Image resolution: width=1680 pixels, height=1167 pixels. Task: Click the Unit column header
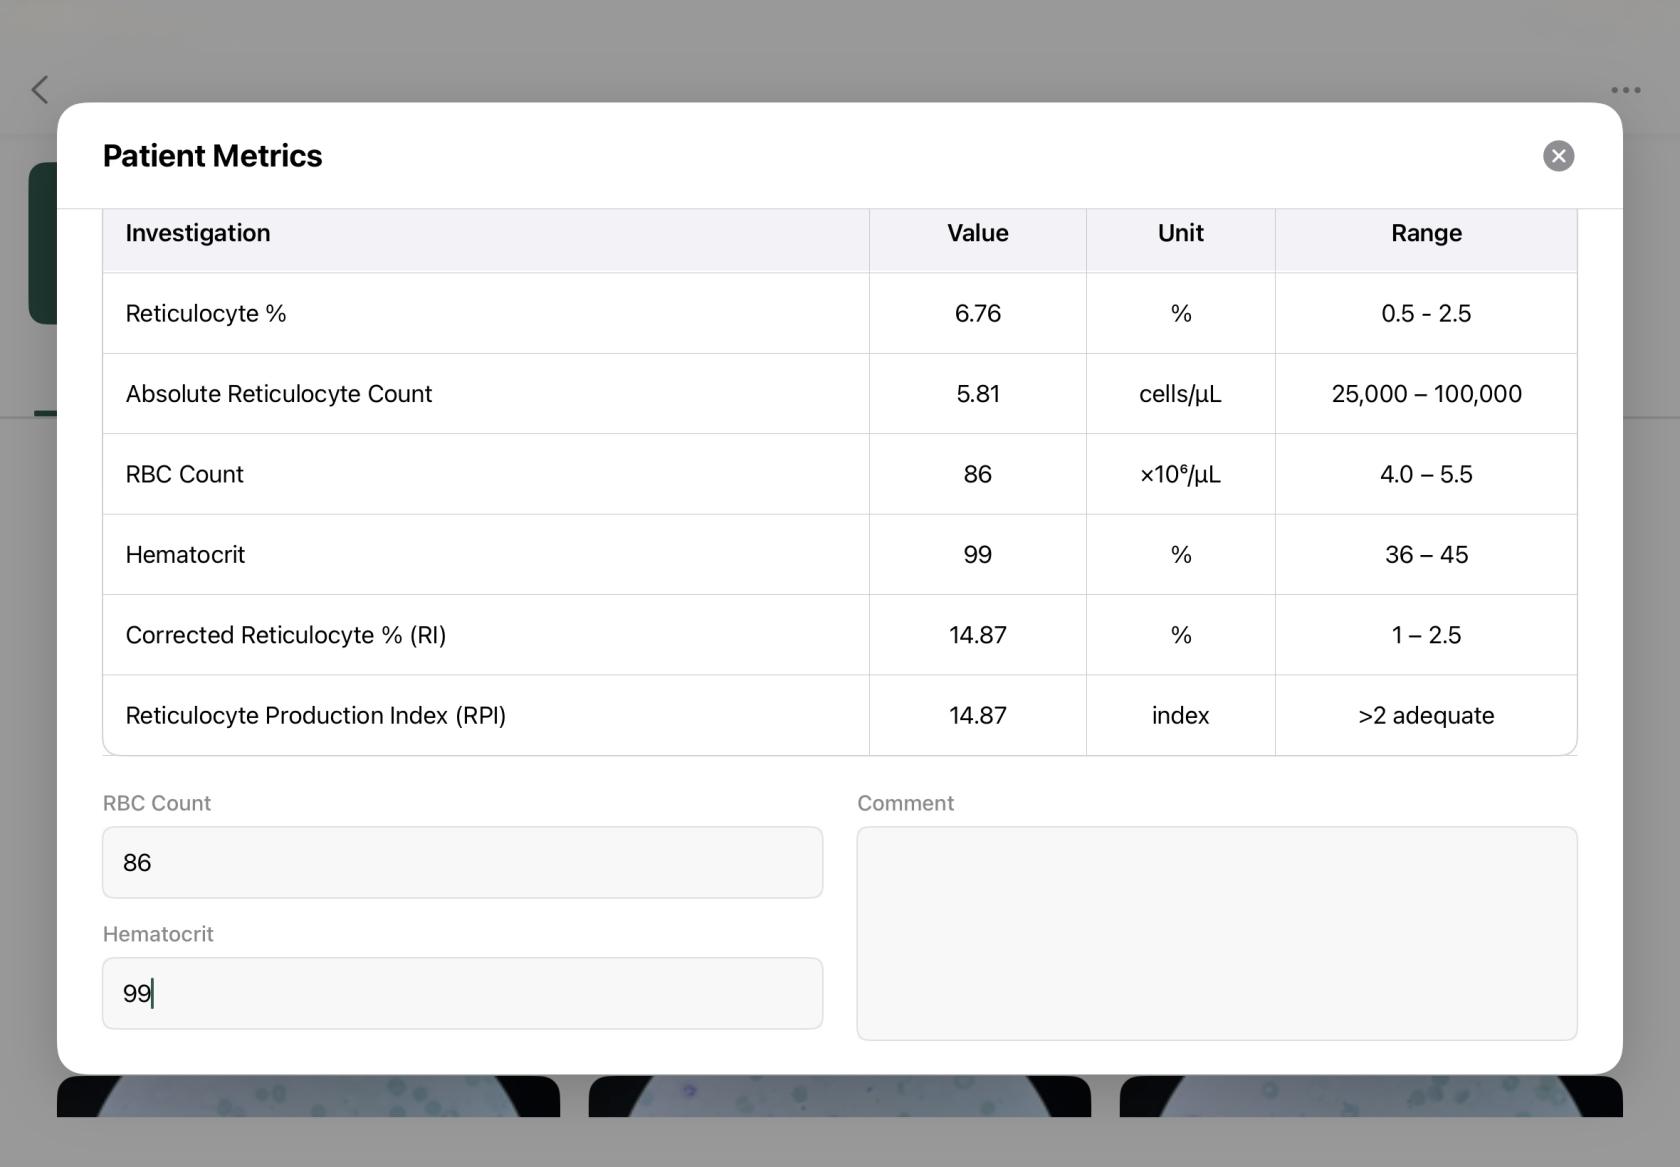click(1181, 233)
